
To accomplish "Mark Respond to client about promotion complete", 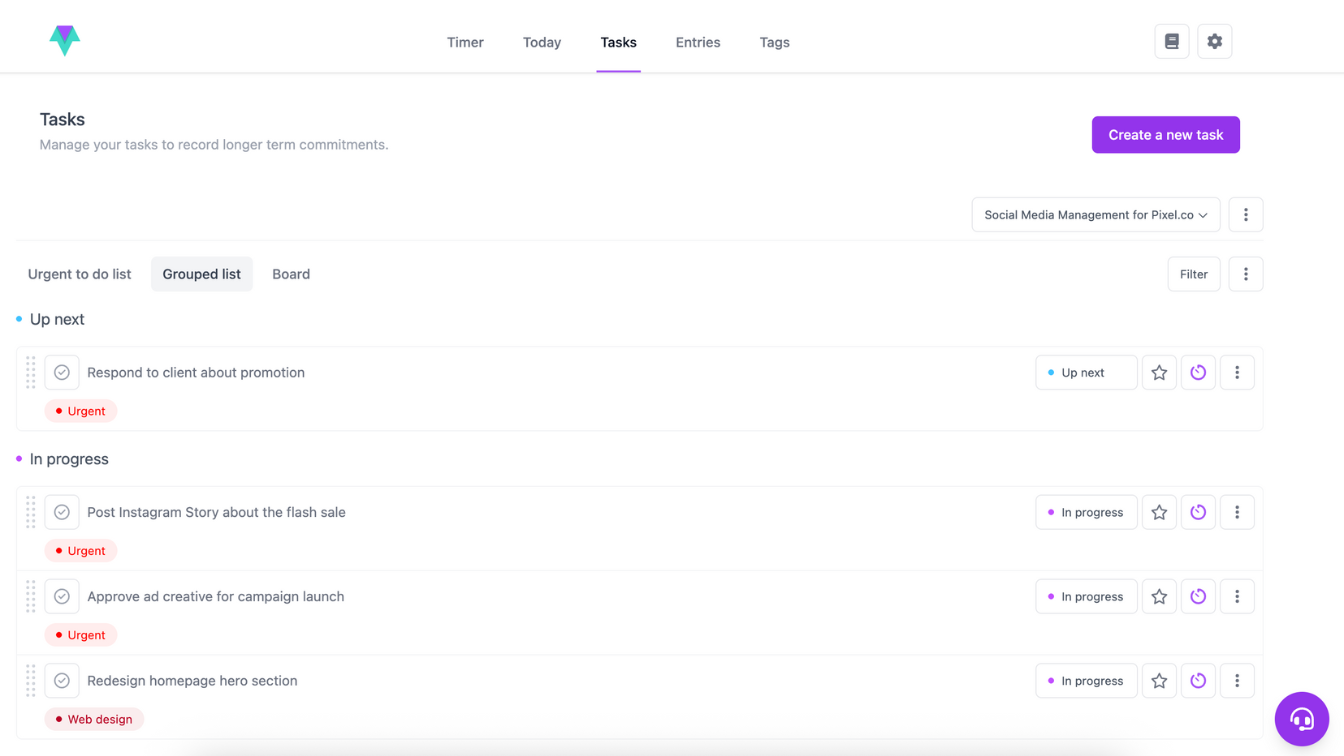I will click(x=62, y=373).
